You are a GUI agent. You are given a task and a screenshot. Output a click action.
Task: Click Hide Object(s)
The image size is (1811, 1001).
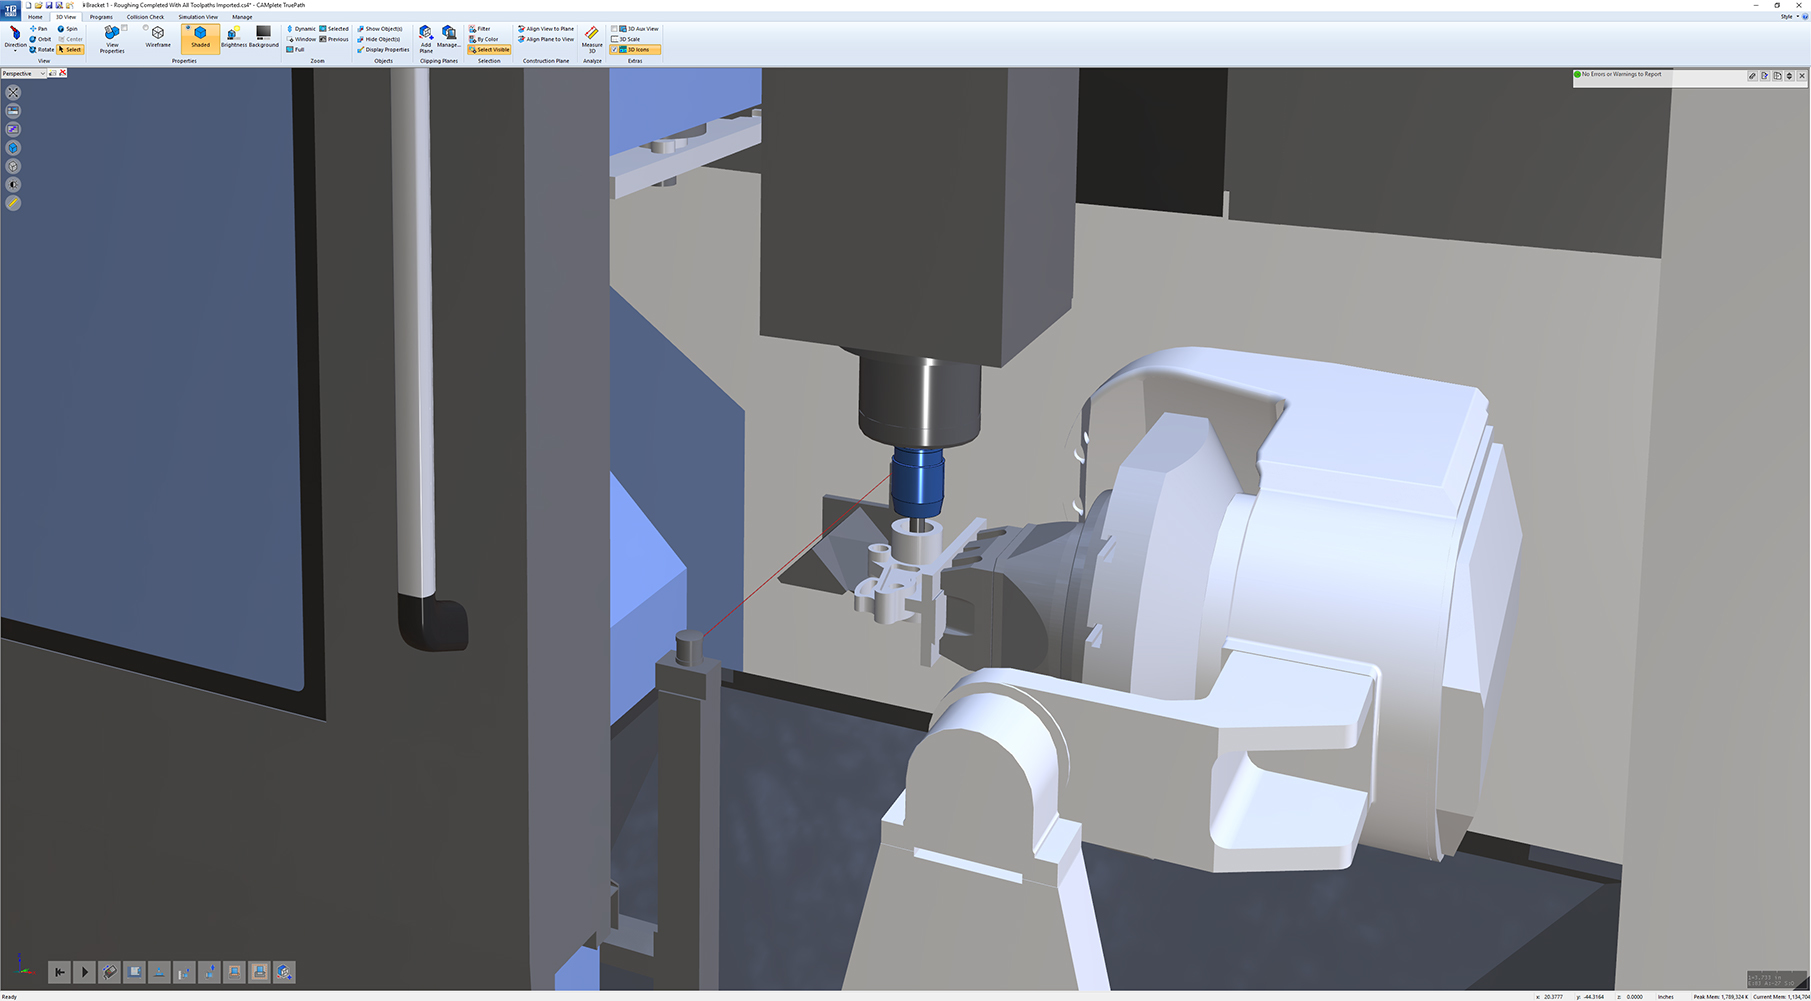click(379, 39)
